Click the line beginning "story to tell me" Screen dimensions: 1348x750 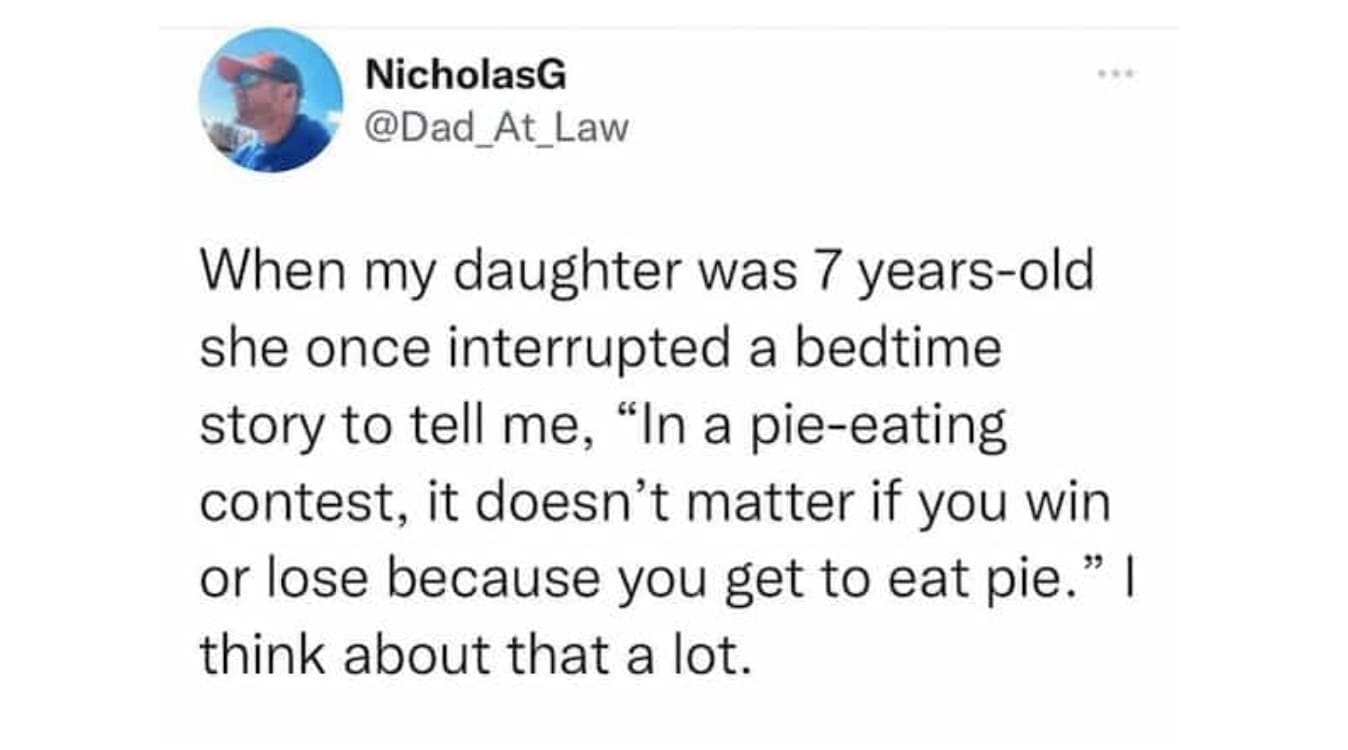click(x=603, y=426)
